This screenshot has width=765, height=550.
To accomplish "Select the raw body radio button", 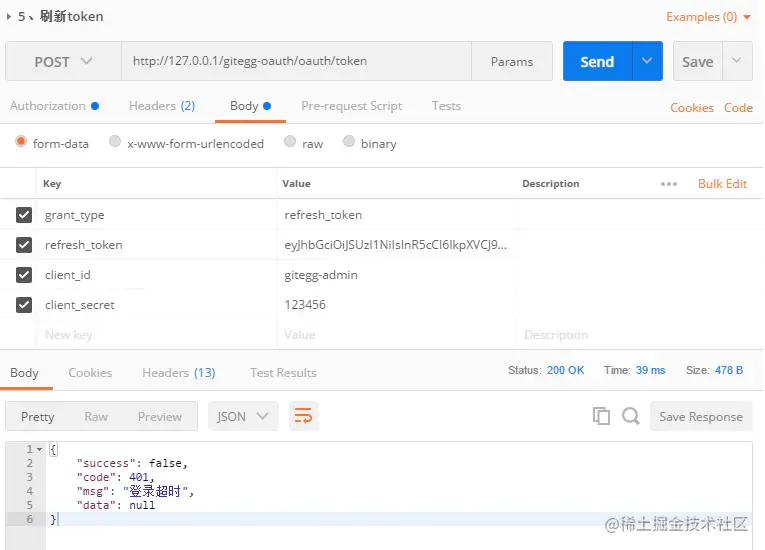I will pos(290,142).
